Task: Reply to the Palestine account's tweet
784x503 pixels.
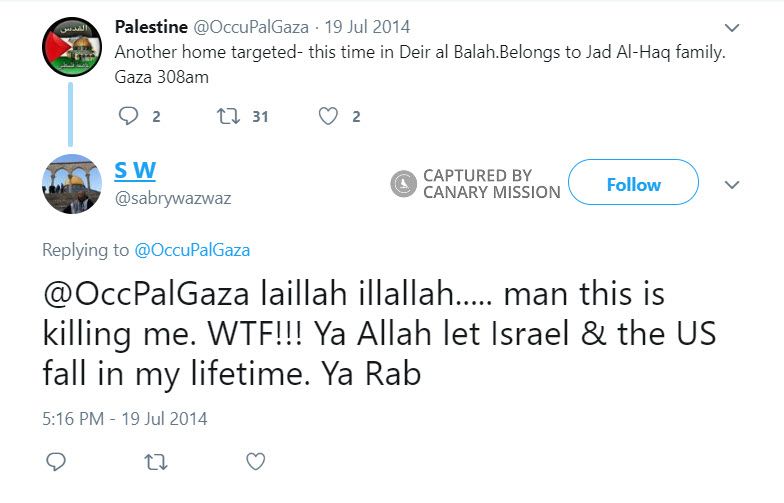Action: (127, 117)
